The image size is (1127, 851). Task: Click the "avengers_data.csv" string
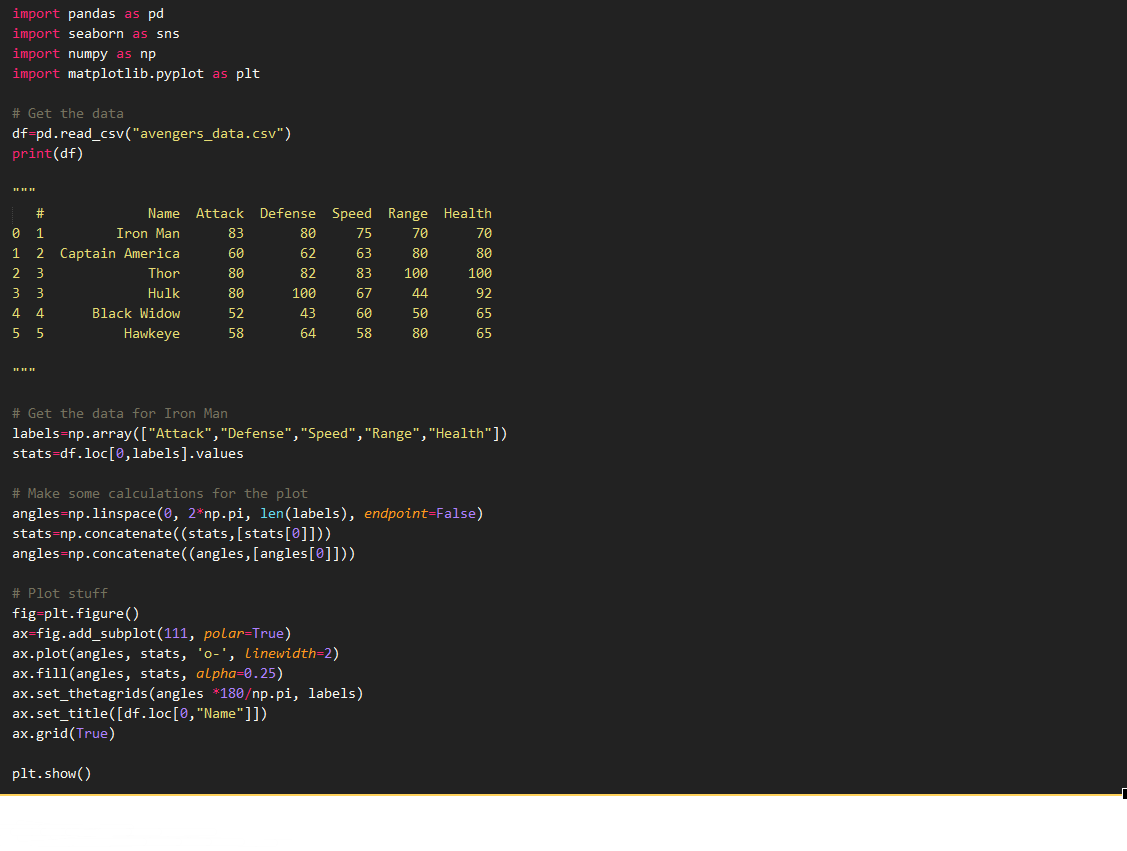[208, 134]
